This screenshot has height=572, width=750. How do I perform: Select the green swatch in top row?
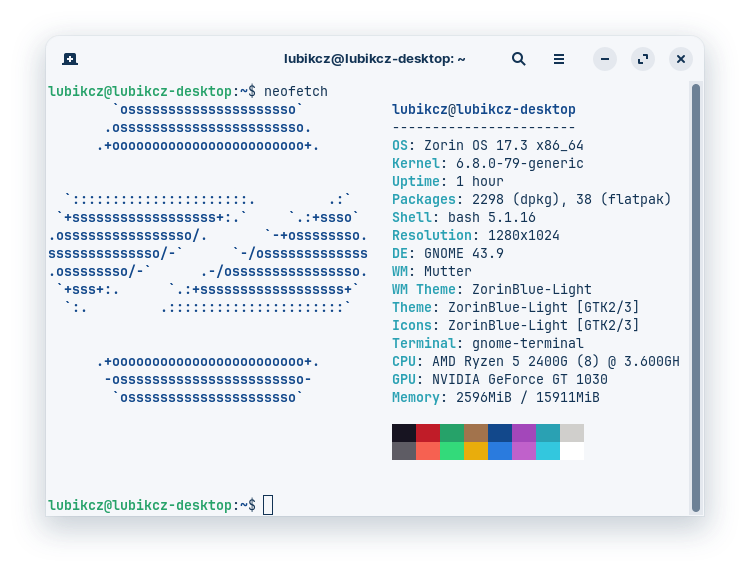(x=452, y=433)
